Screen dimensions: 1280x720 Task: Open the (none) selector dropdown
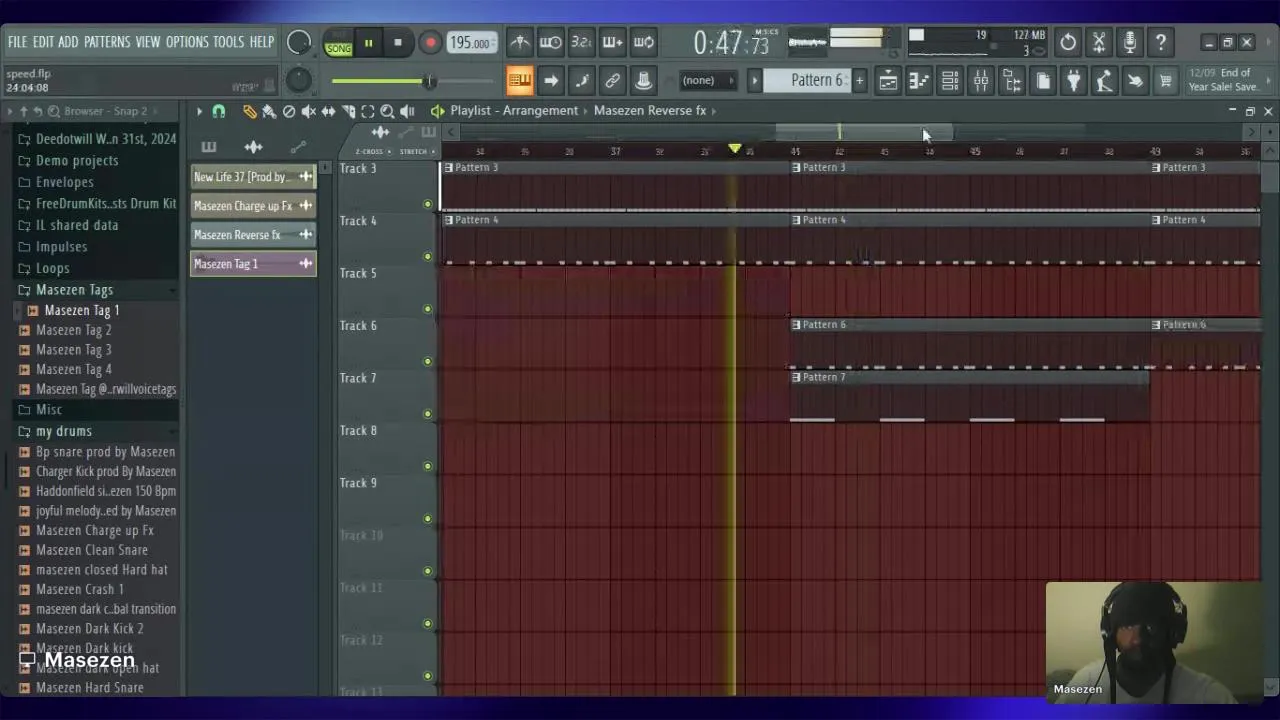(x=707, y=81)
